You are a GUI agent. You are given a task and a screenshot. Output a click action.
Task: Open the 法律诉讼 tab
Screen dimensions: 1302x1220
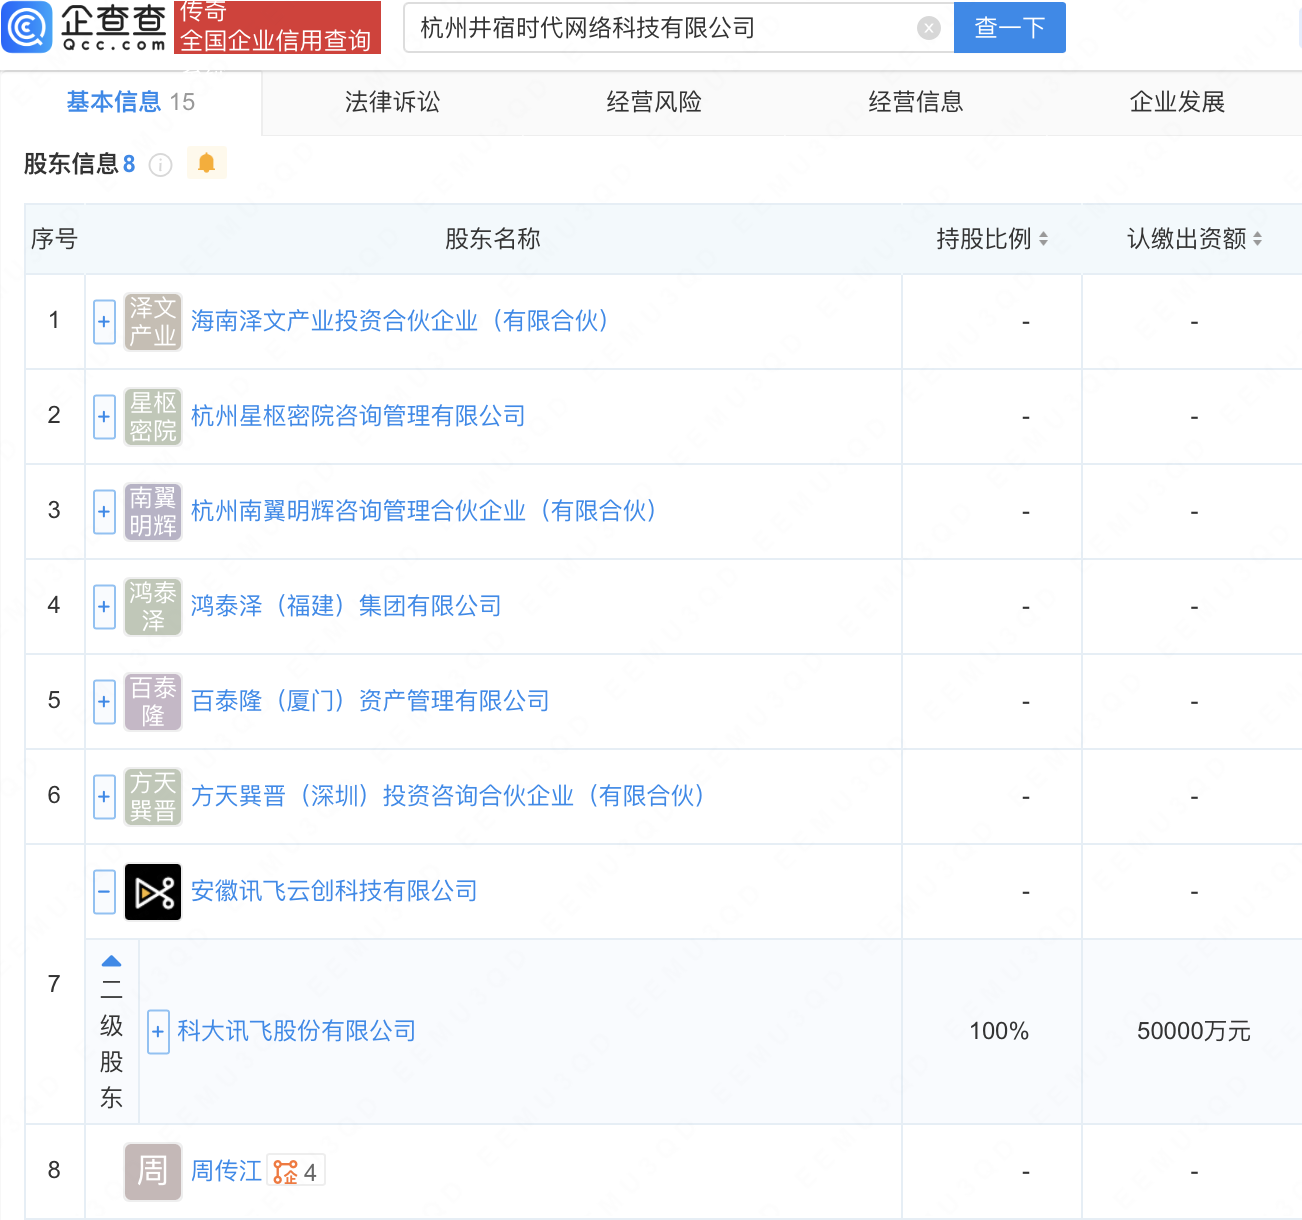(x=392, y=102)
